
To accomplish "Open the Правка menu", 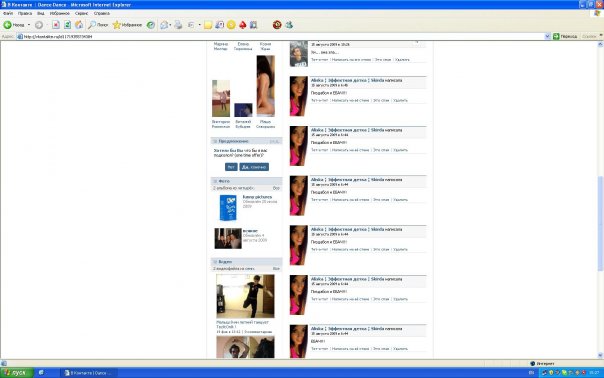I will click(25, 13).
